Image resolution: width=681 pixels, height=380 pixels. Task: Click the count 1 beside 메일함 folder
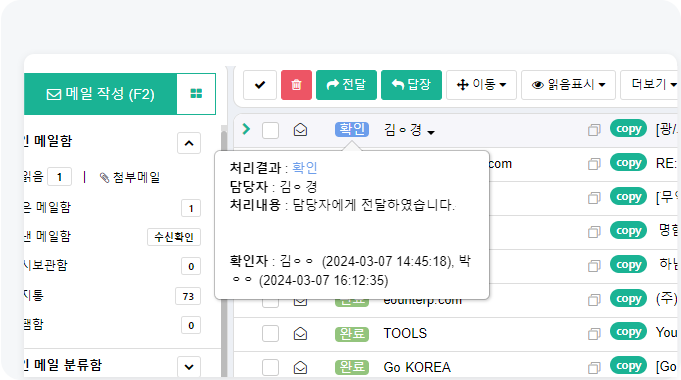point(191,208)
